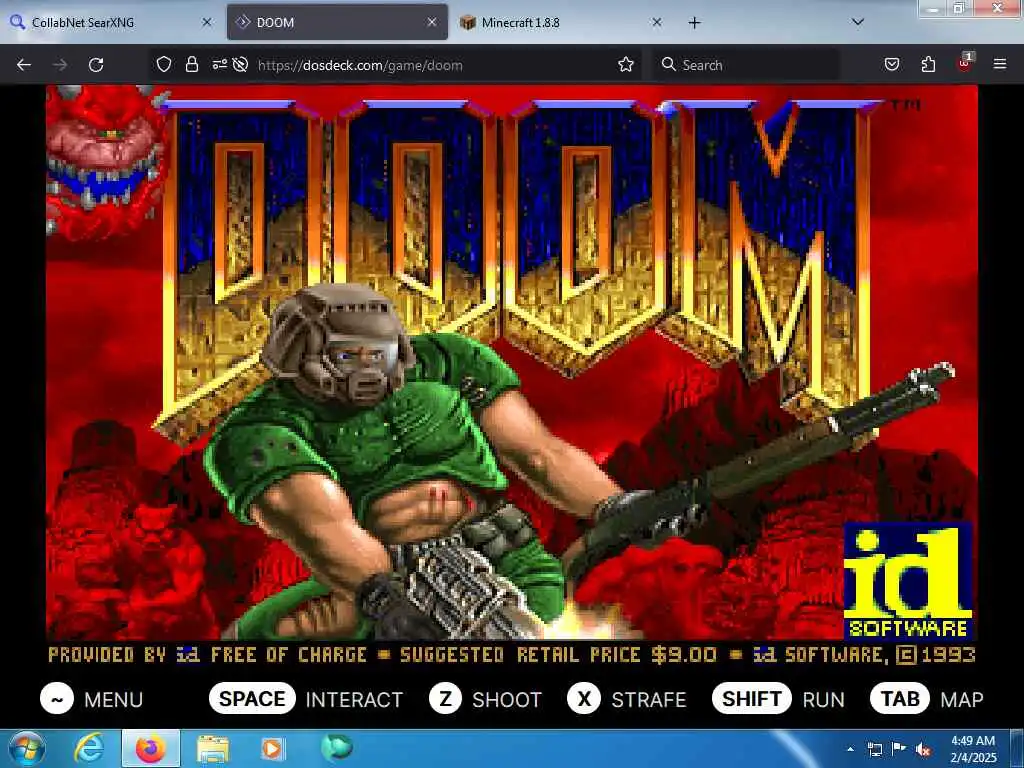Screen dimensions: 1024x768
Task: Click the DOOM title screen canvas
Action: point(511,376)
